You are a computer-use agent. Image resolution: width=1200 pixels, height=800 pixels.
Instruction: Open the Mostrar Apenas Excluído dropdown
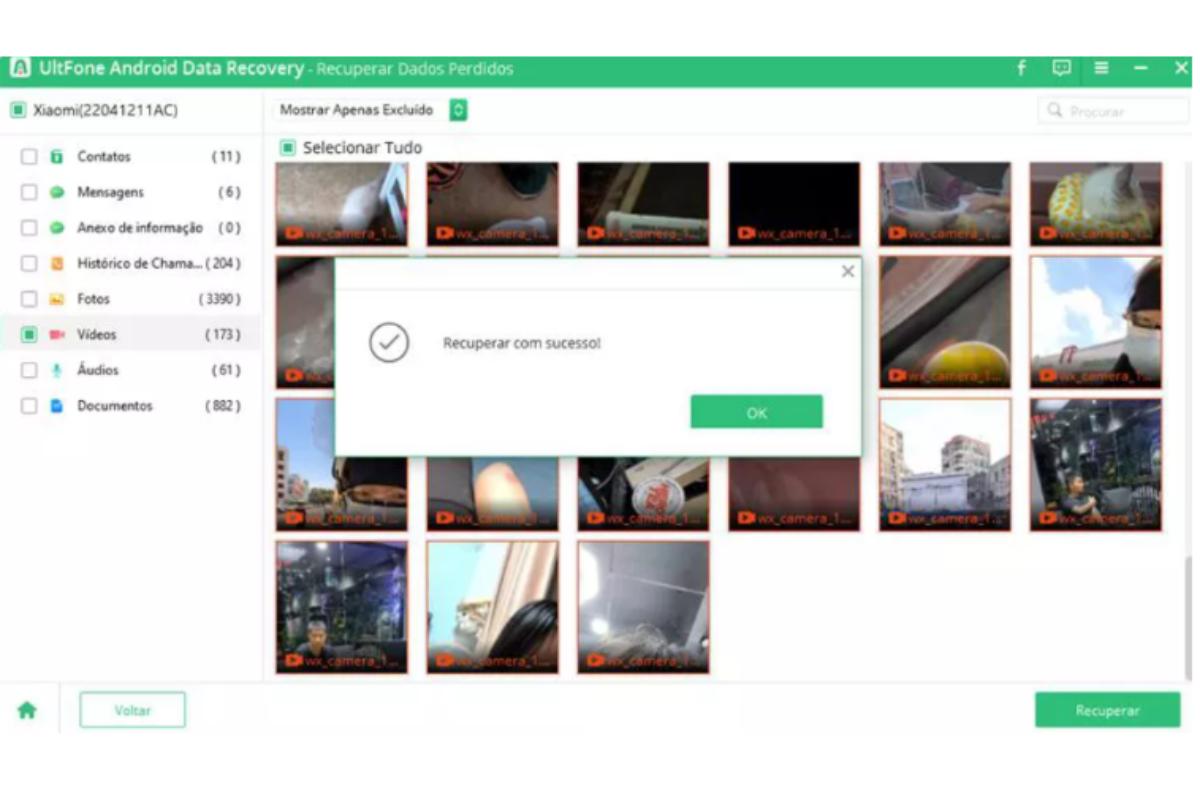click(x=458, y=110)
